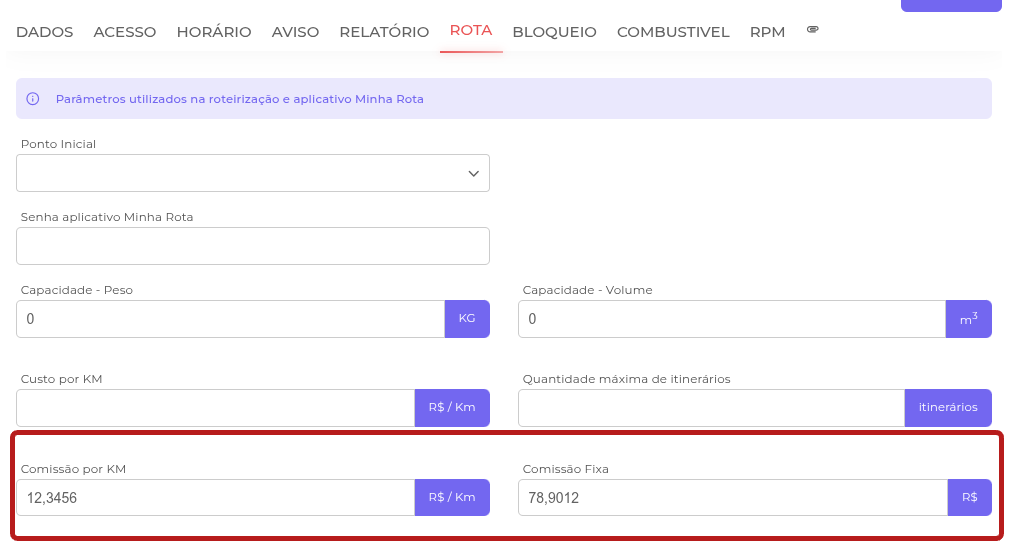Click the Parâmetros utilizados na roteirização banner text
Screen dimensions: 1022x552
tap(239, 99)
